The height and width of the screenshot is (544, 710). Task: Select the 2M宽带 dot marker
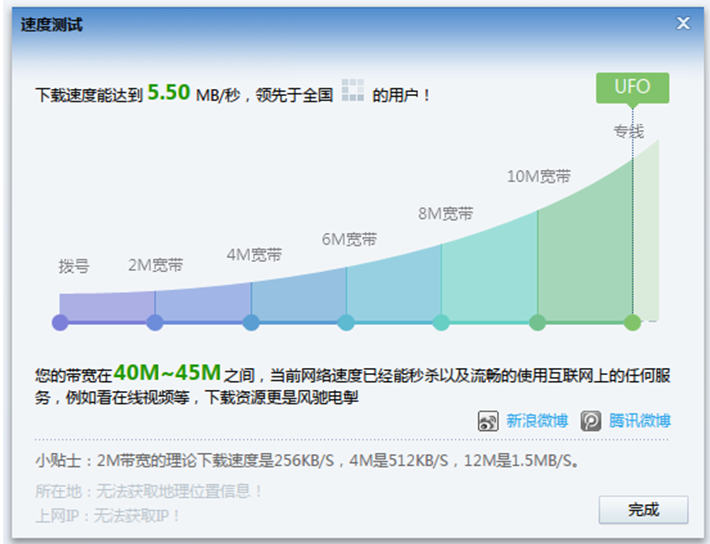click(155, 322)
